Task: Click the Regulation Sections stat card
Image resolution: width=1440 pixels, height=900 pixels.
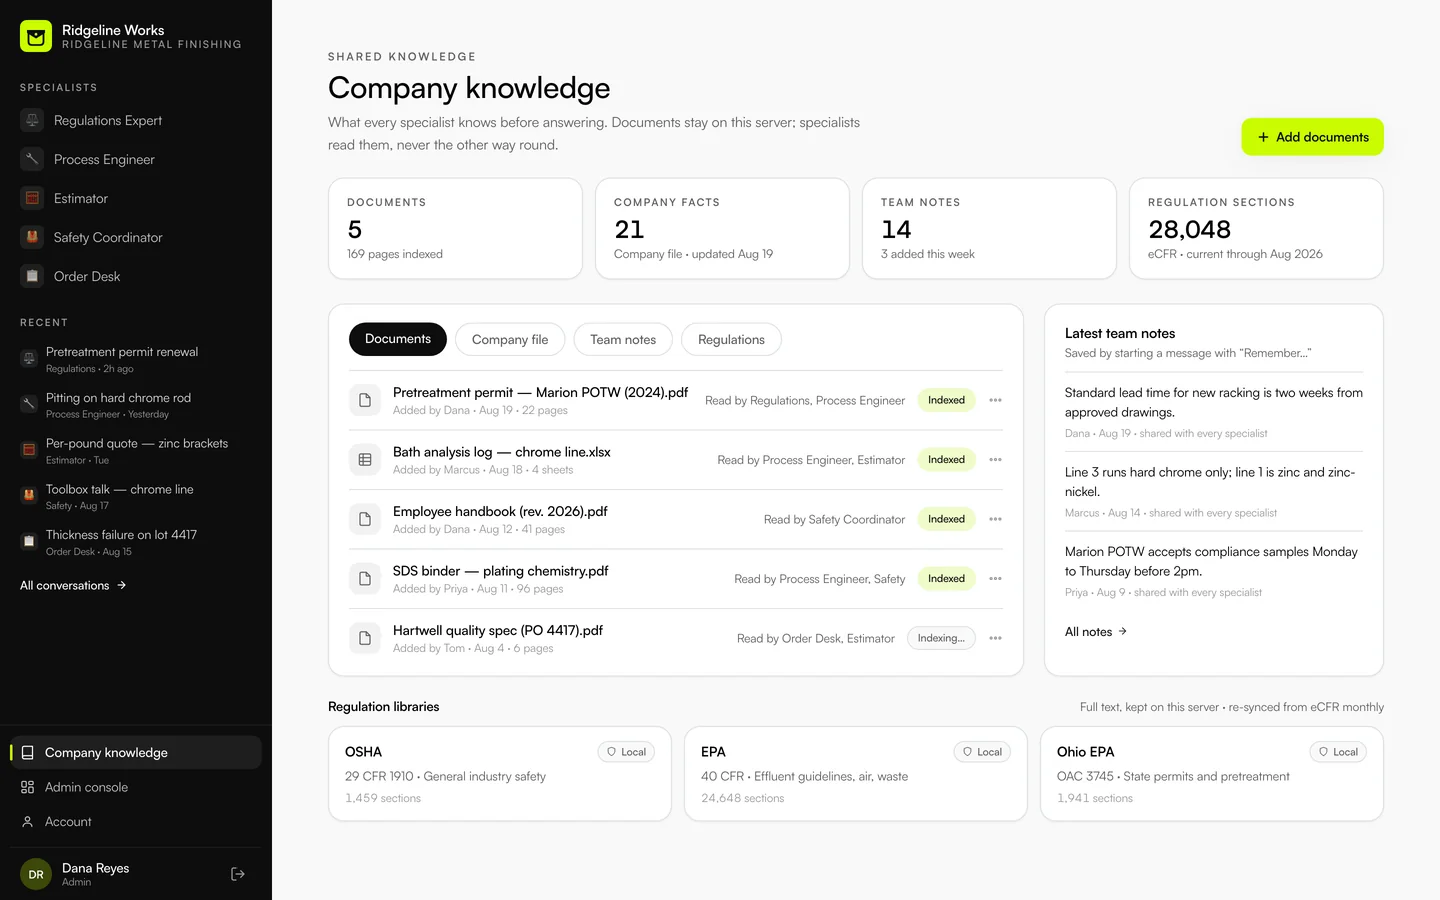Action: pyautogui.click(x=1256, y=229)
